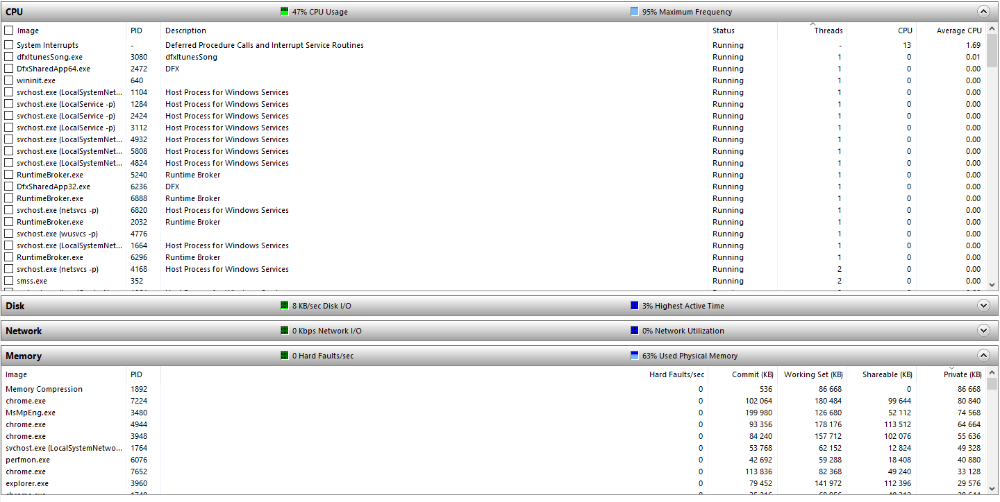Click the blue Maximum Frequency indicator icon

pos(634,11)
